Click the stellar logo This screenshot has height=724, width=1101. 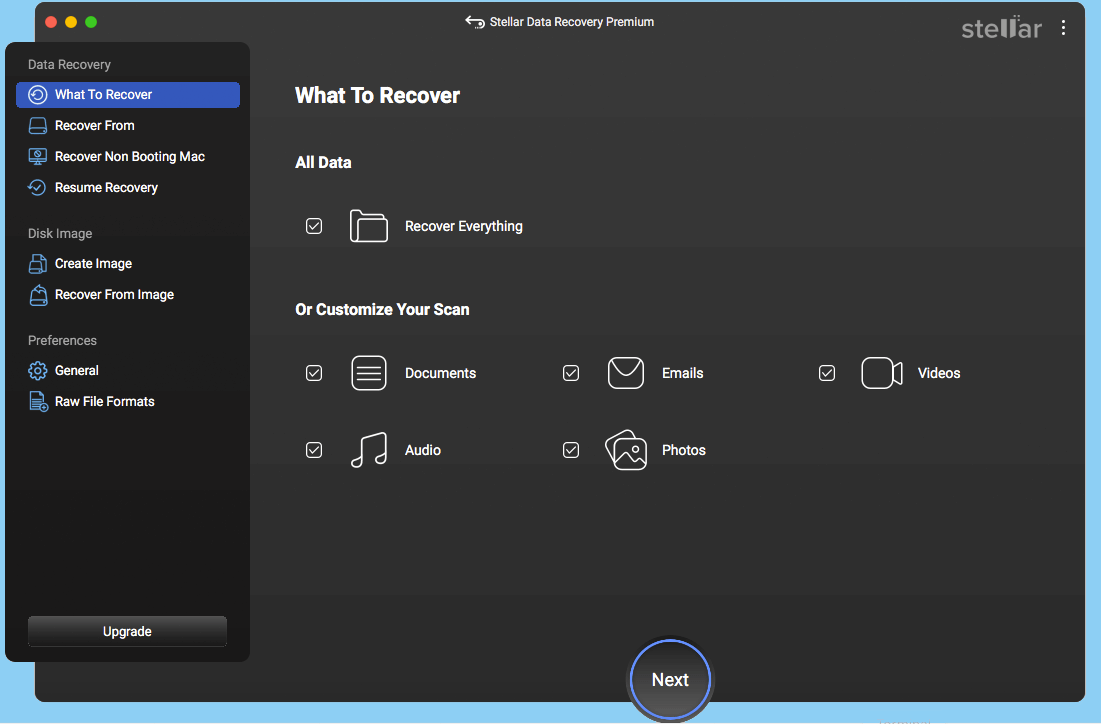click(x=1001, y=27)
